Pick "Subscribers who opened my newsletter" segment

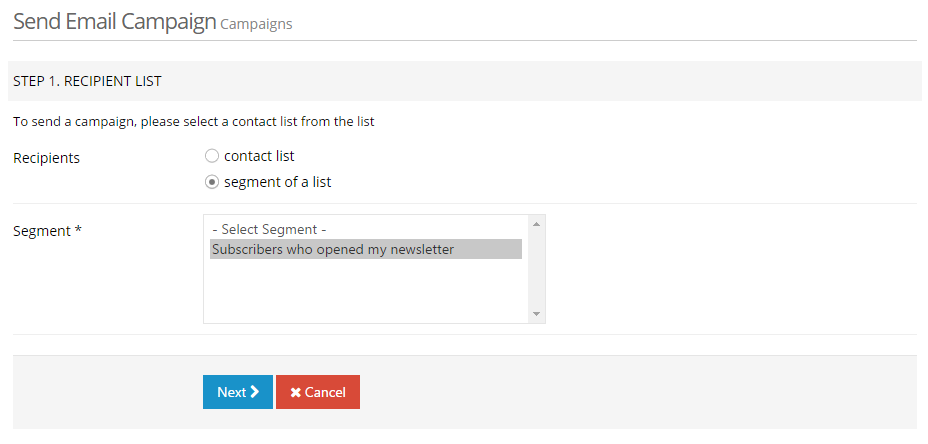click(x=332, y=249)
